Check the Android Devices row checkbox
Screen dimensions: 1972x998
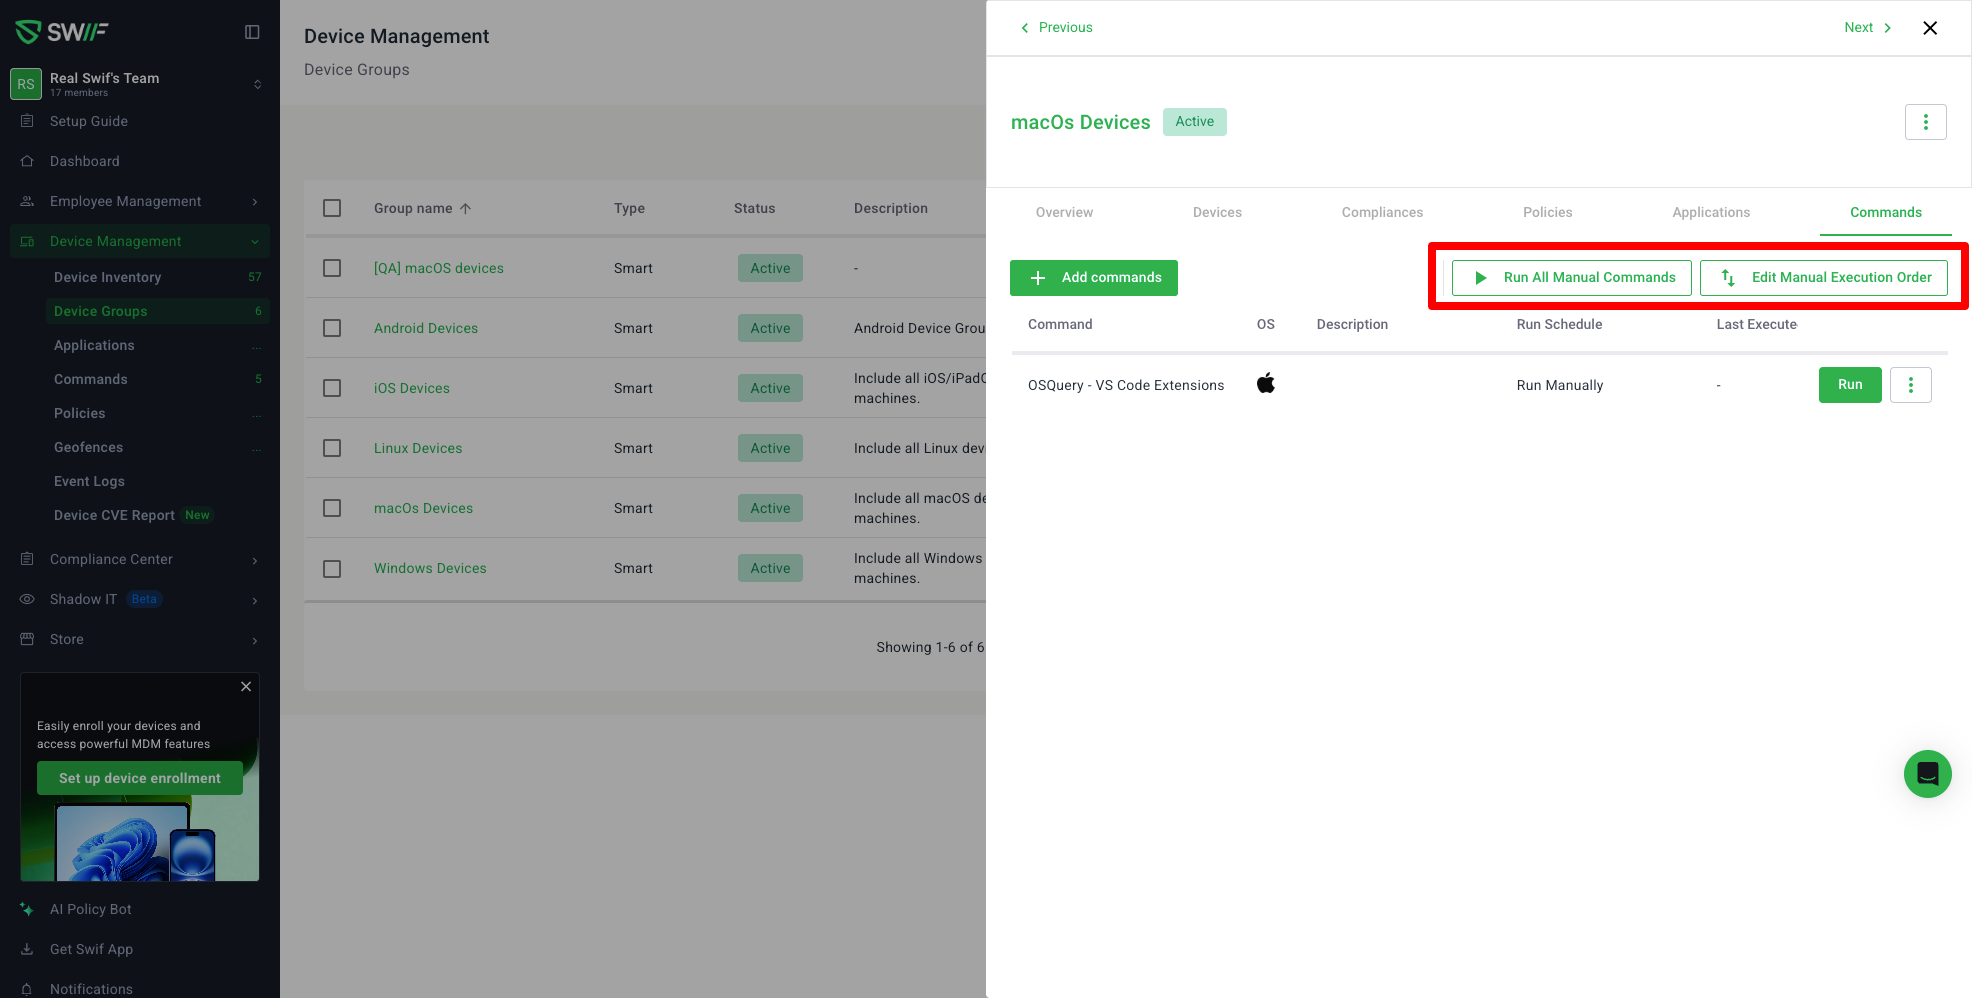coord(332,328)
